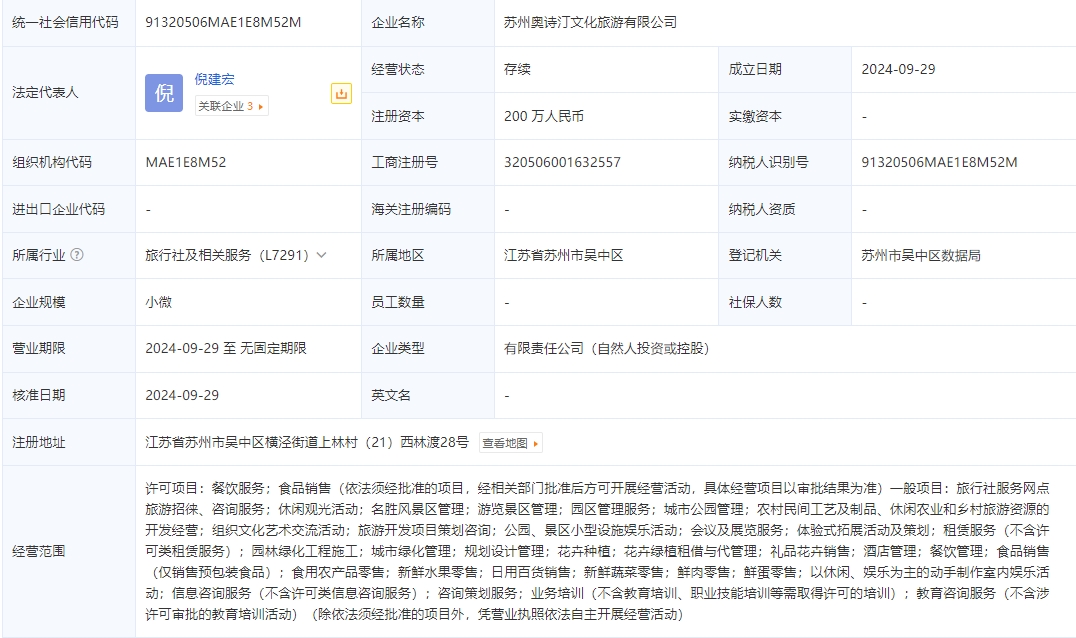Click the 社保人数 label
The width and height of the screenshot is (1076, 638).
pos(755,302)
